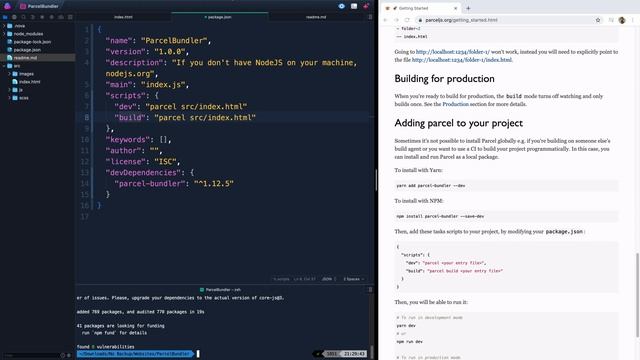Image resolution: width=640 pixels, height=360 pixels.
Task: Bookmark this page with the star icon
Action: coord(598,20)
